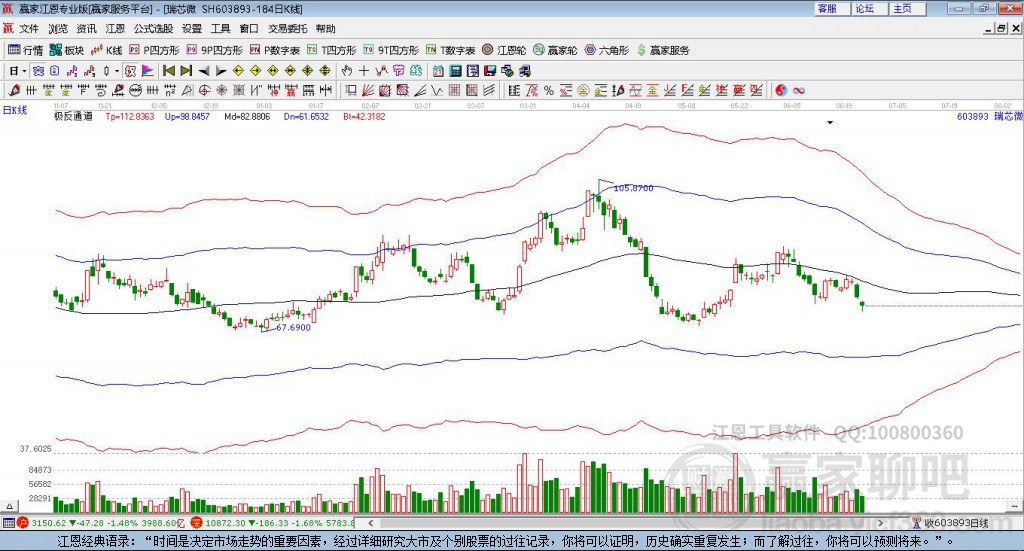The image size is (1024, 551).
Task: Open the P数字表 tool
Action: pyautogui.click(x=275, y=50)
